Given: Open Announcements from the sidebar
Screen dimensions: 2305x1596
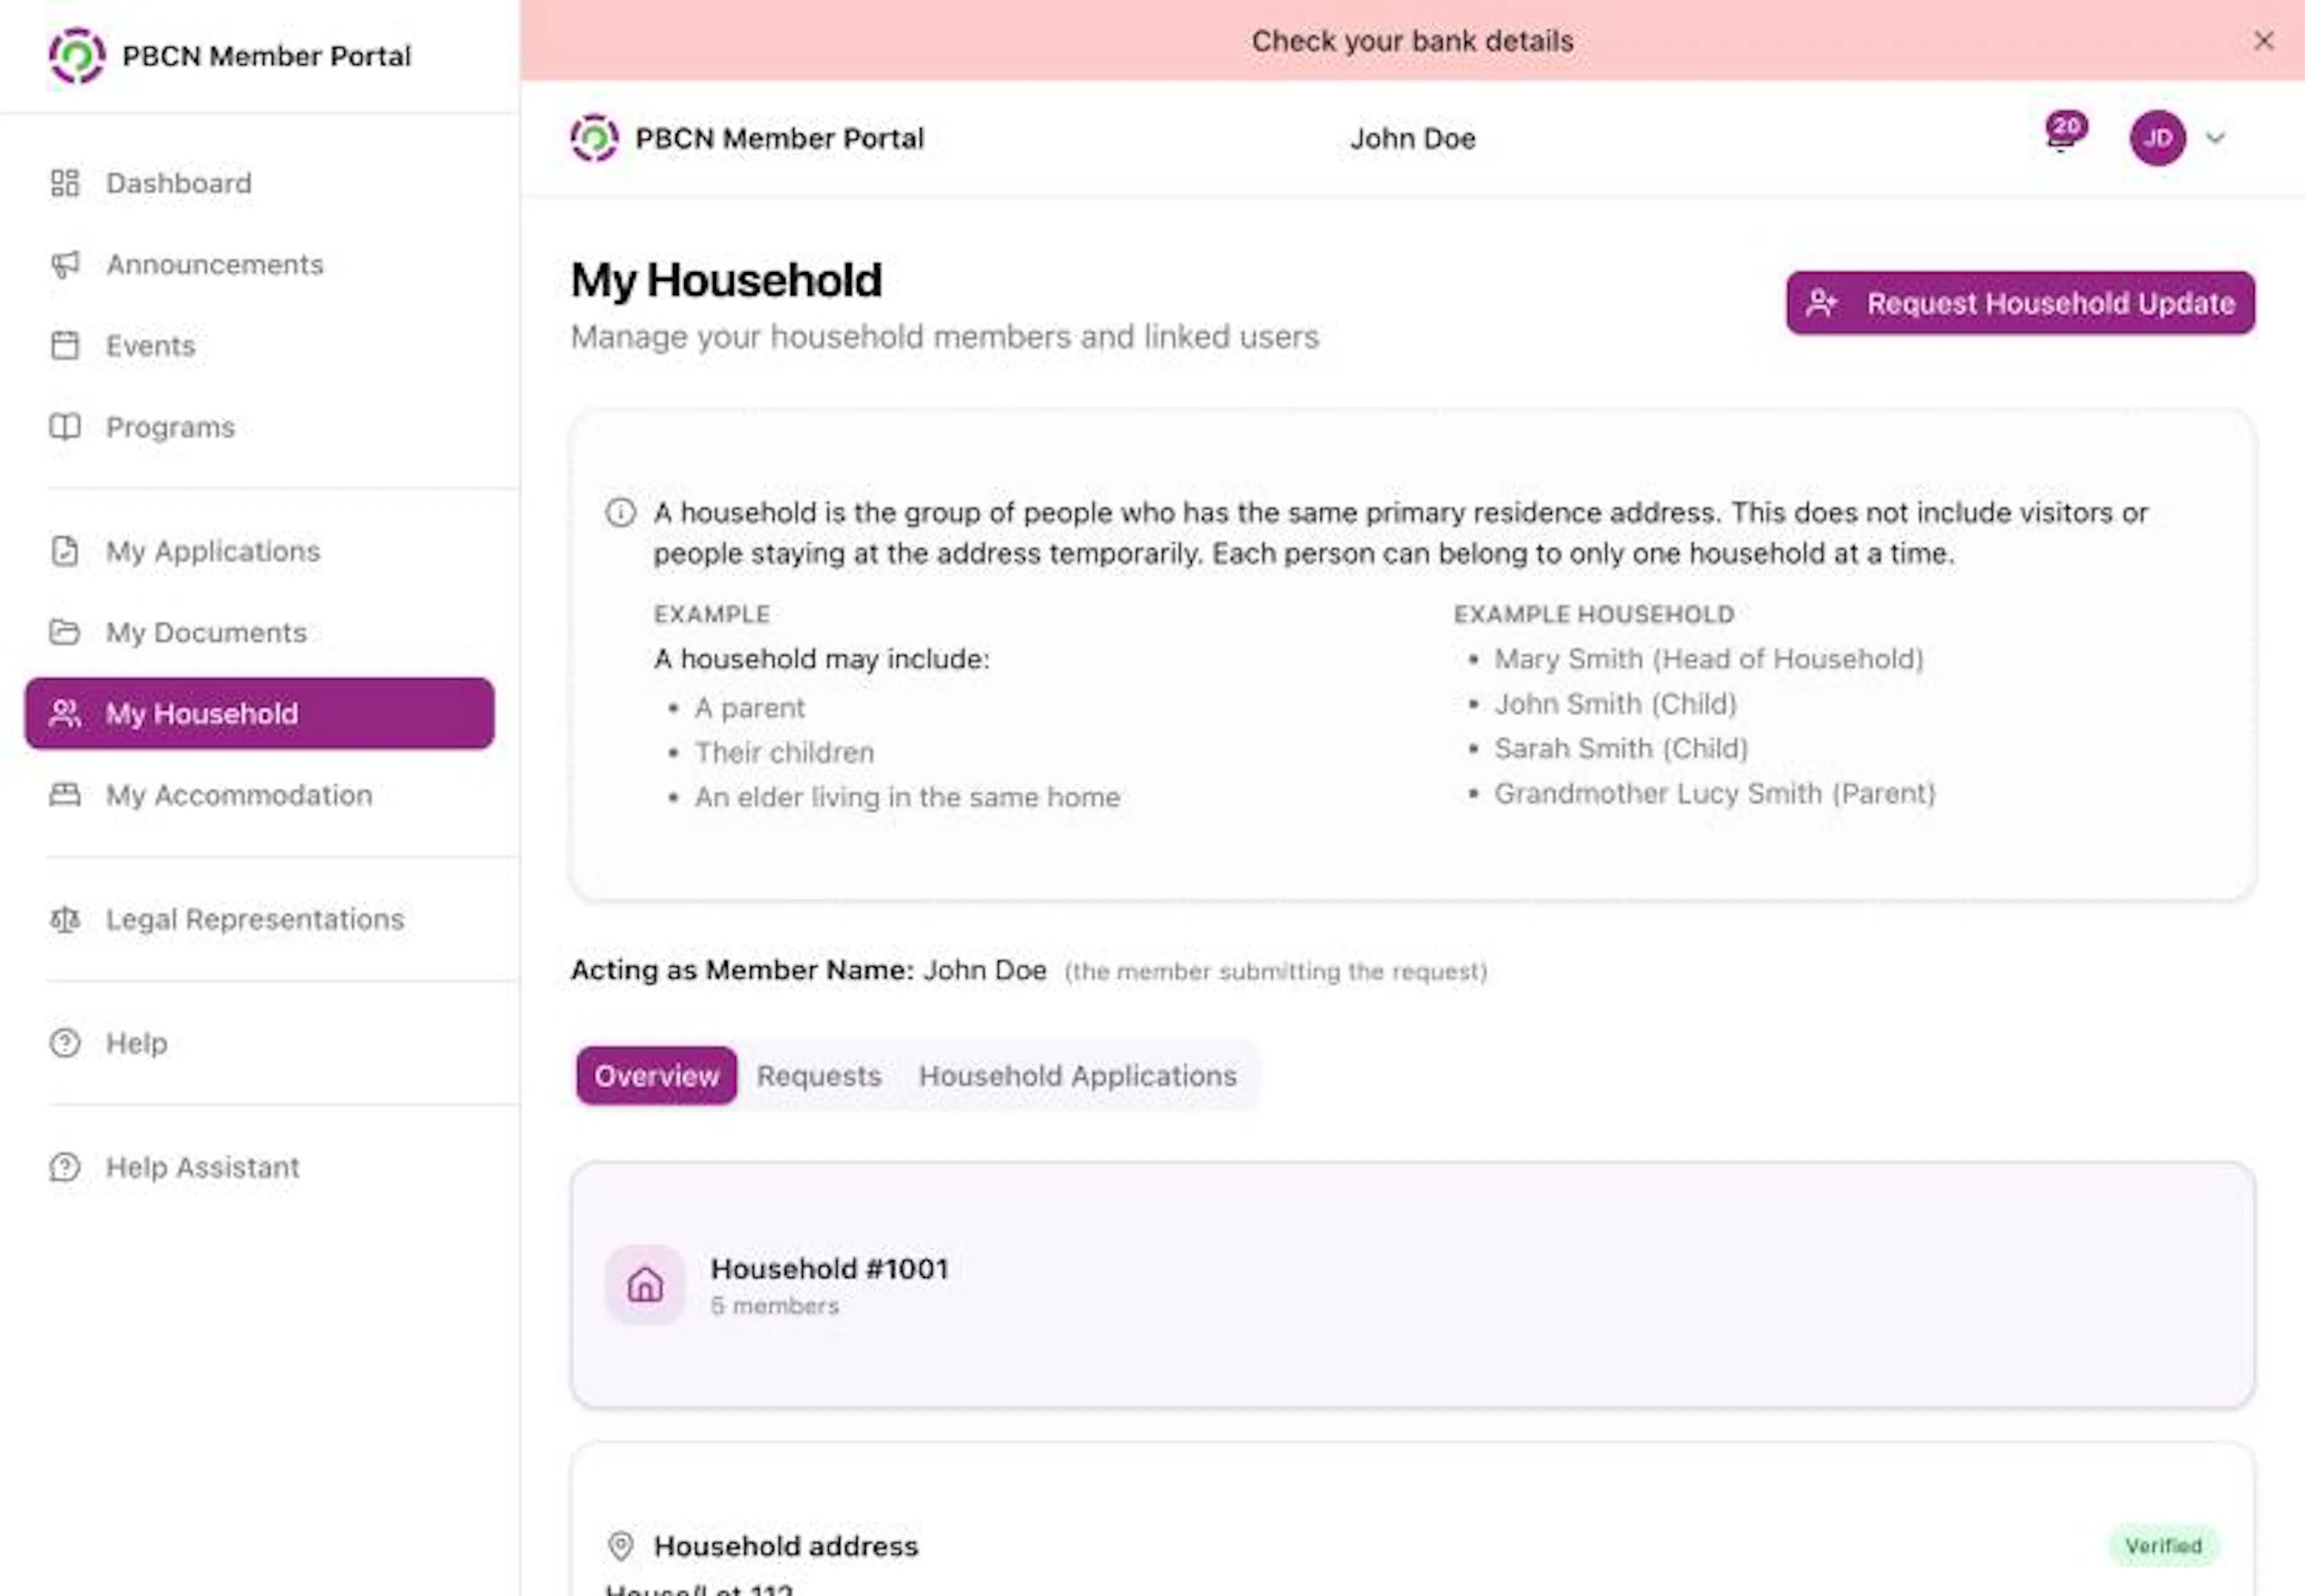Looking at the screenshot, I should (x=260, y=264).
